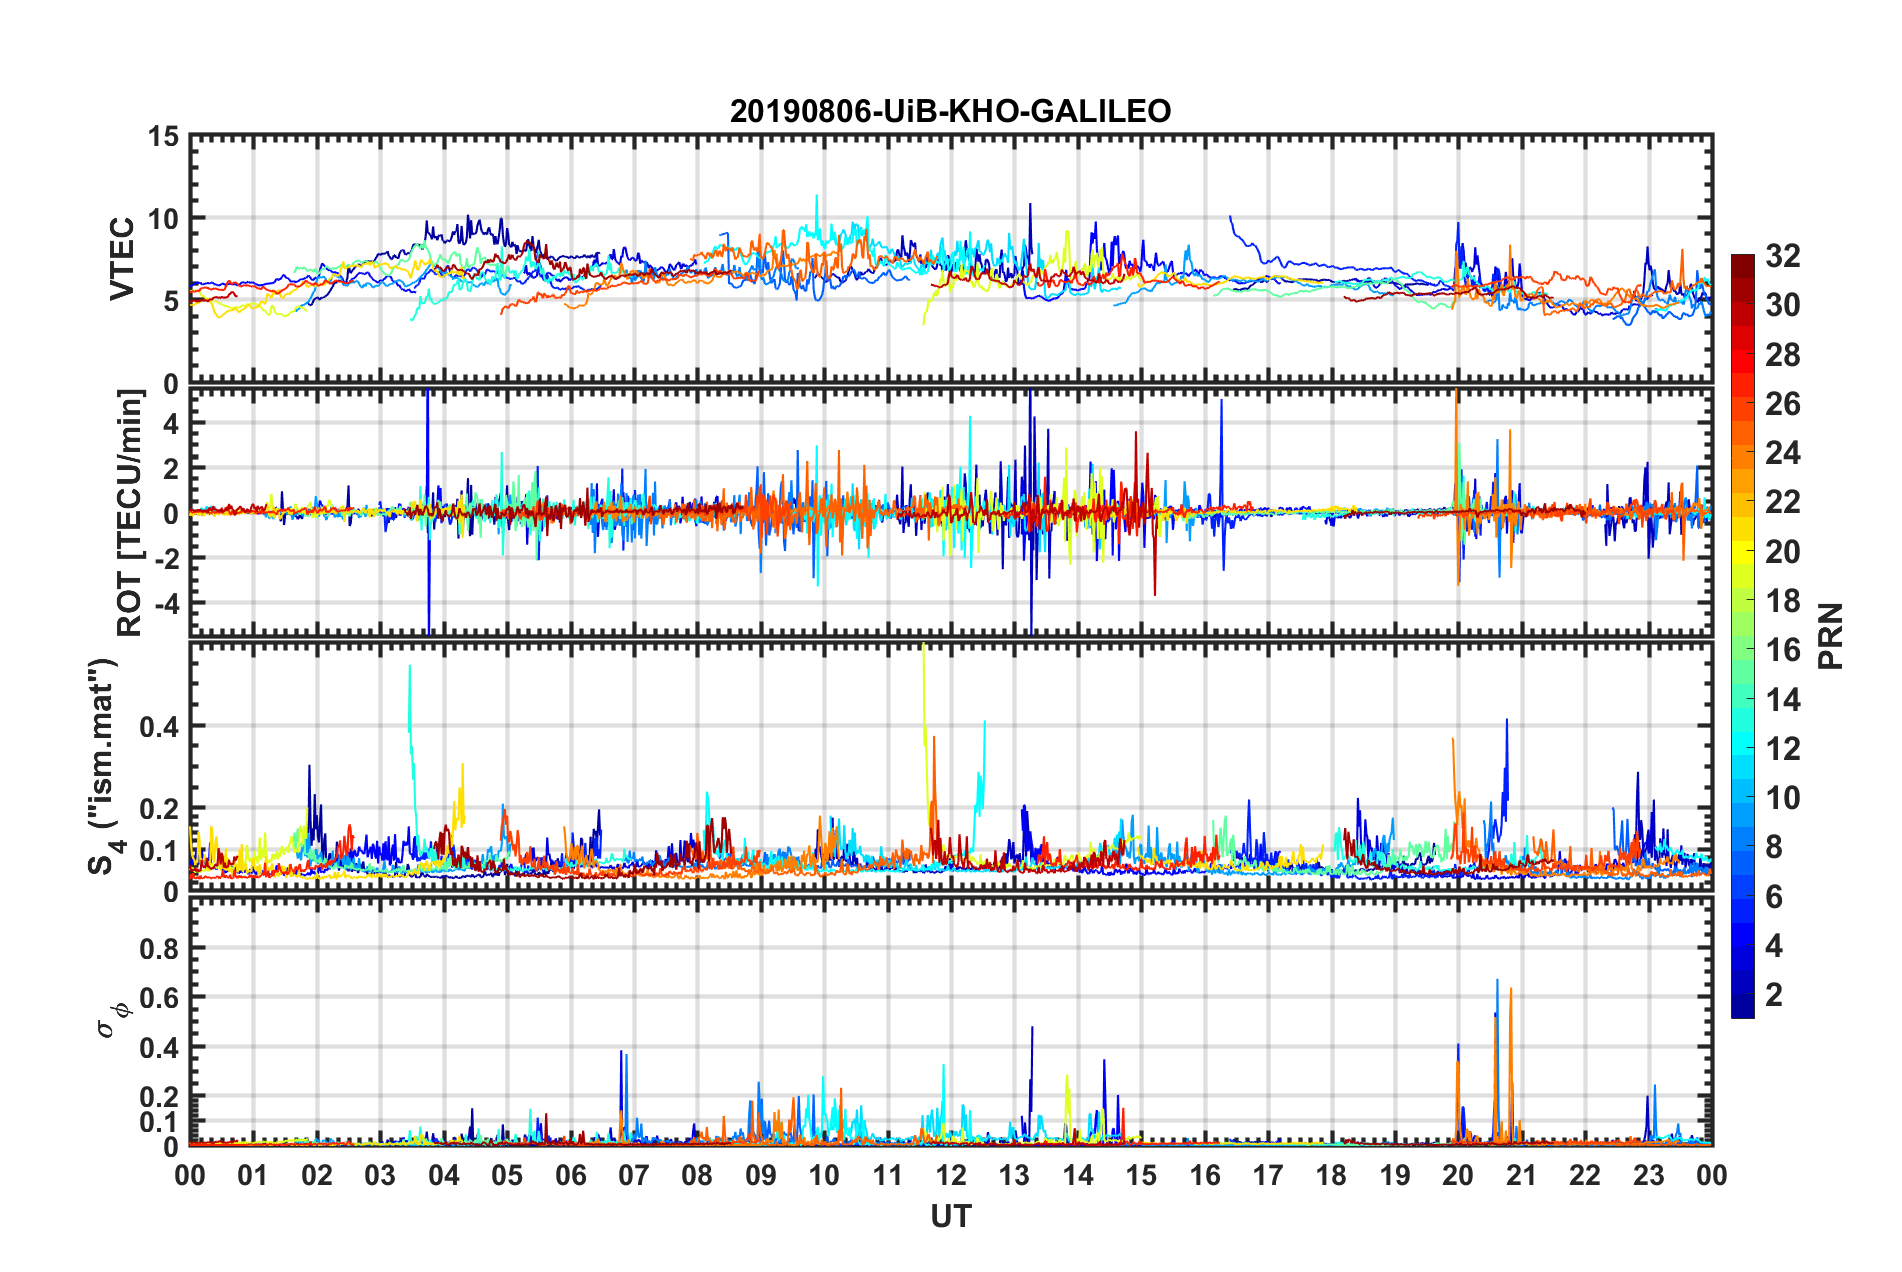Click the x-axis hour label 03
Screen dimensions: 1902x1272
point(380,1175)
